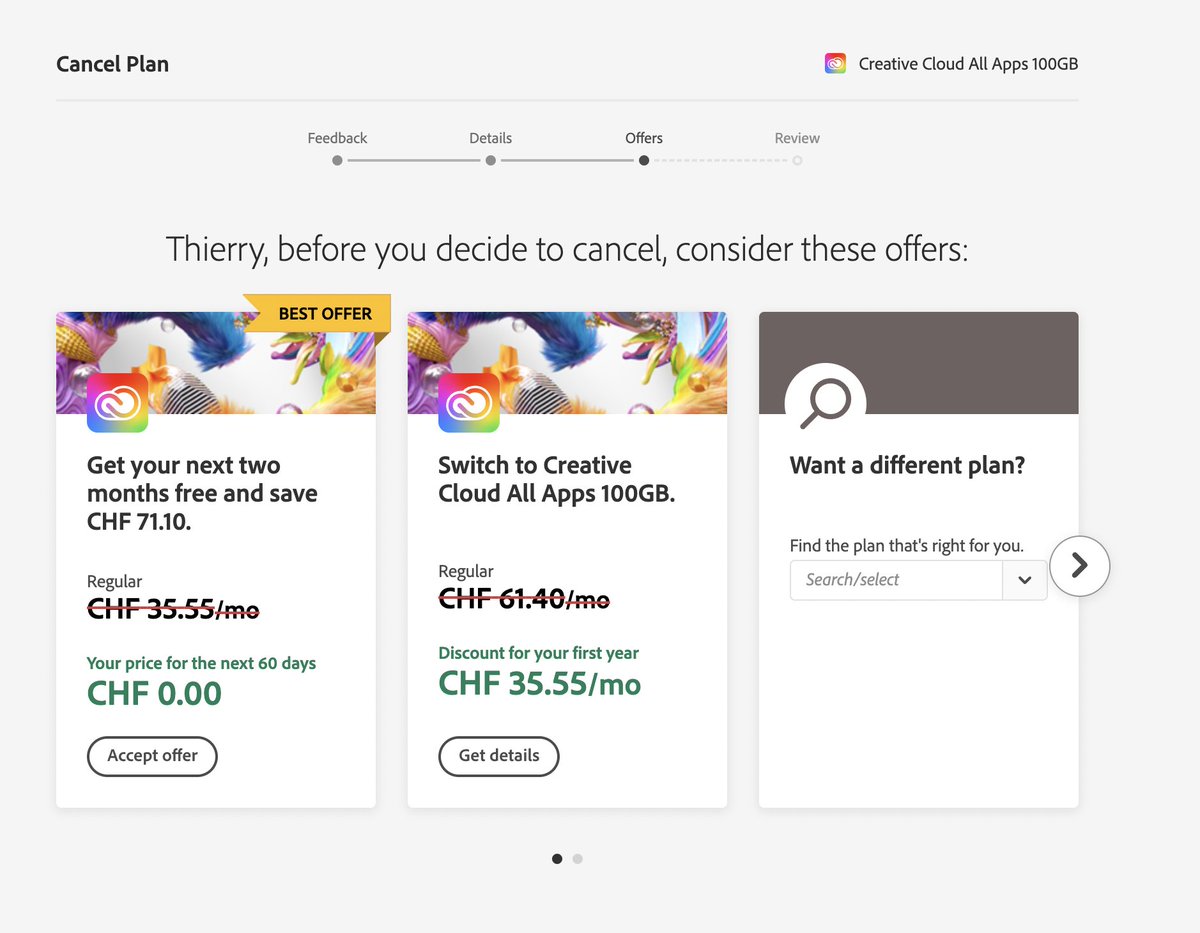The width and height of the screenshot is (1200, 933).
Task: Click the magnifying glass icon on different plan card
Action: tap(825, 403)
